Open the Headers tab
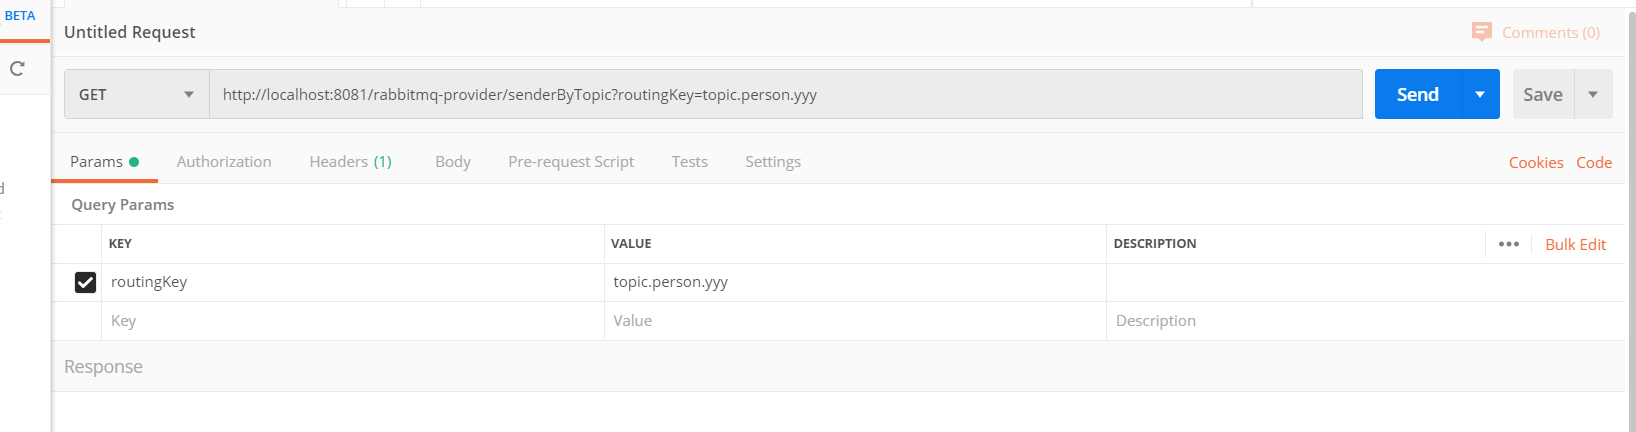1636x432 pixels. pyautogui.click(x=350, y=162)
